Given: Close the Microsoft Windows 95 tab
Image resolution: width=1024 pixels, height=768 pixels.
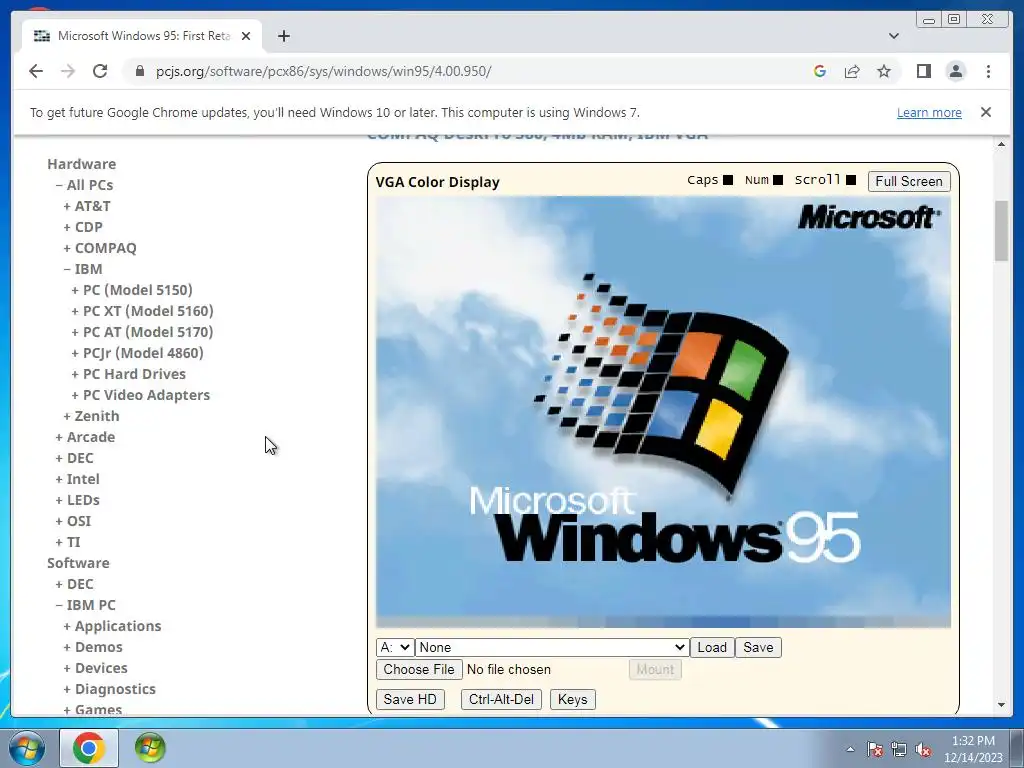Looking at the screenshot, I should [246, 36].
